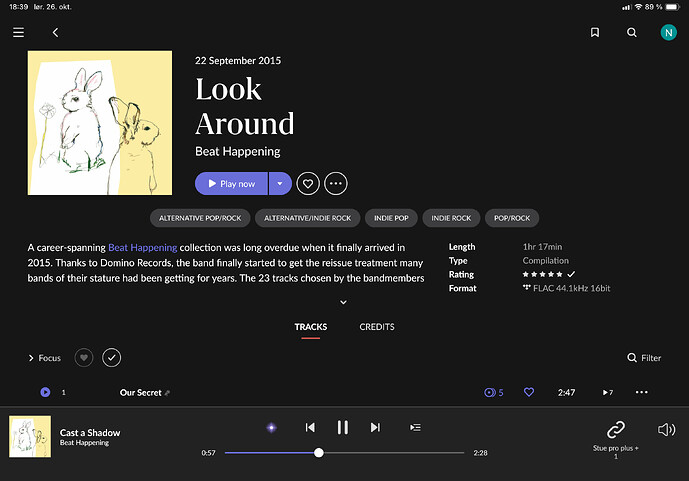
Task: Open play count indicator for Our Secret
Action: click(608, 392)
